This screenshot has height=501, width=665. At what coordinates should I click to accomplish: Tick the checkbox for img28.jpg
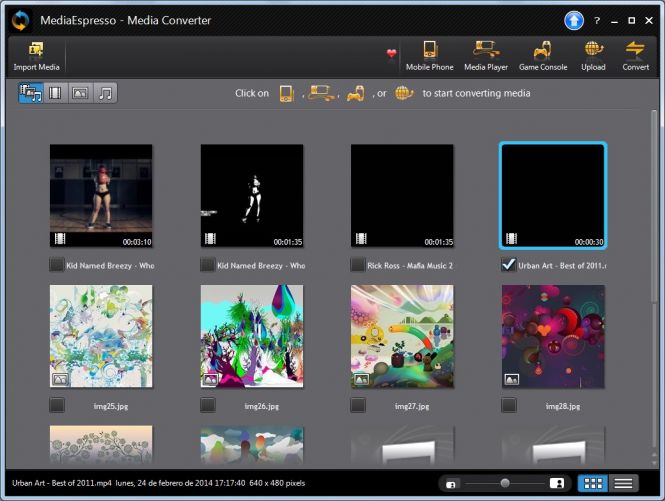pos(509,405)
